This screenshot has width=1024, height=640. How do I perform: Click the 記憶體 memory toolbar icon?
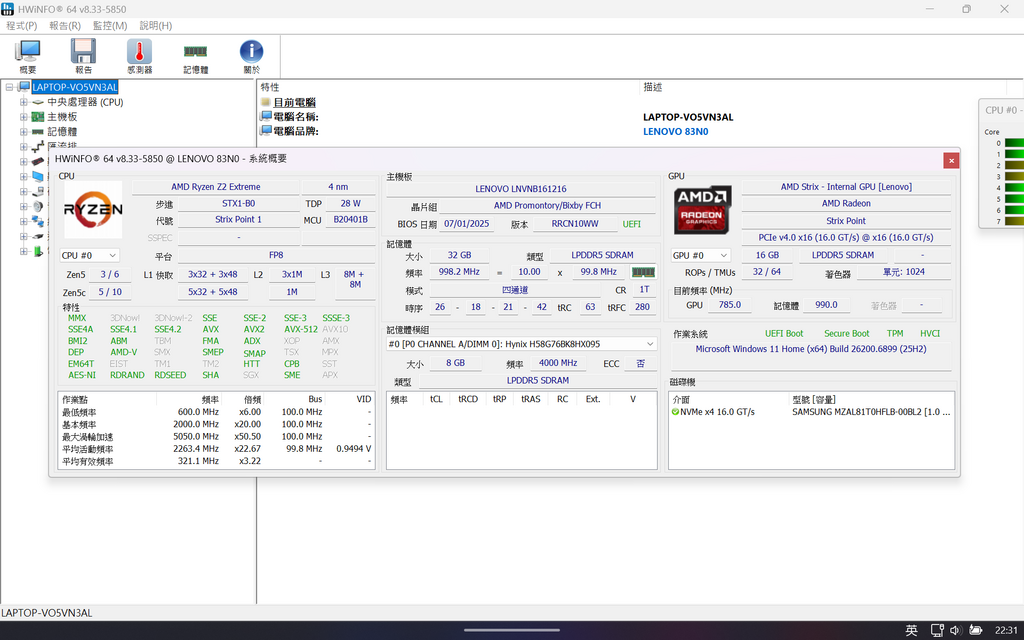195,56
